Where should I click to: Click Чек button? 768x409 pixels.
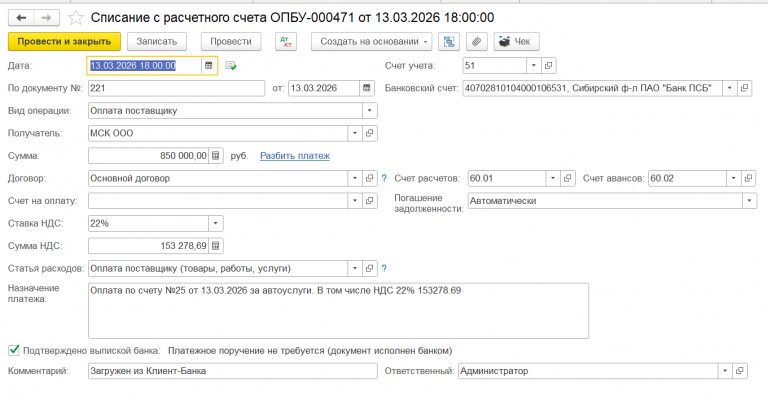coord(516,42)
